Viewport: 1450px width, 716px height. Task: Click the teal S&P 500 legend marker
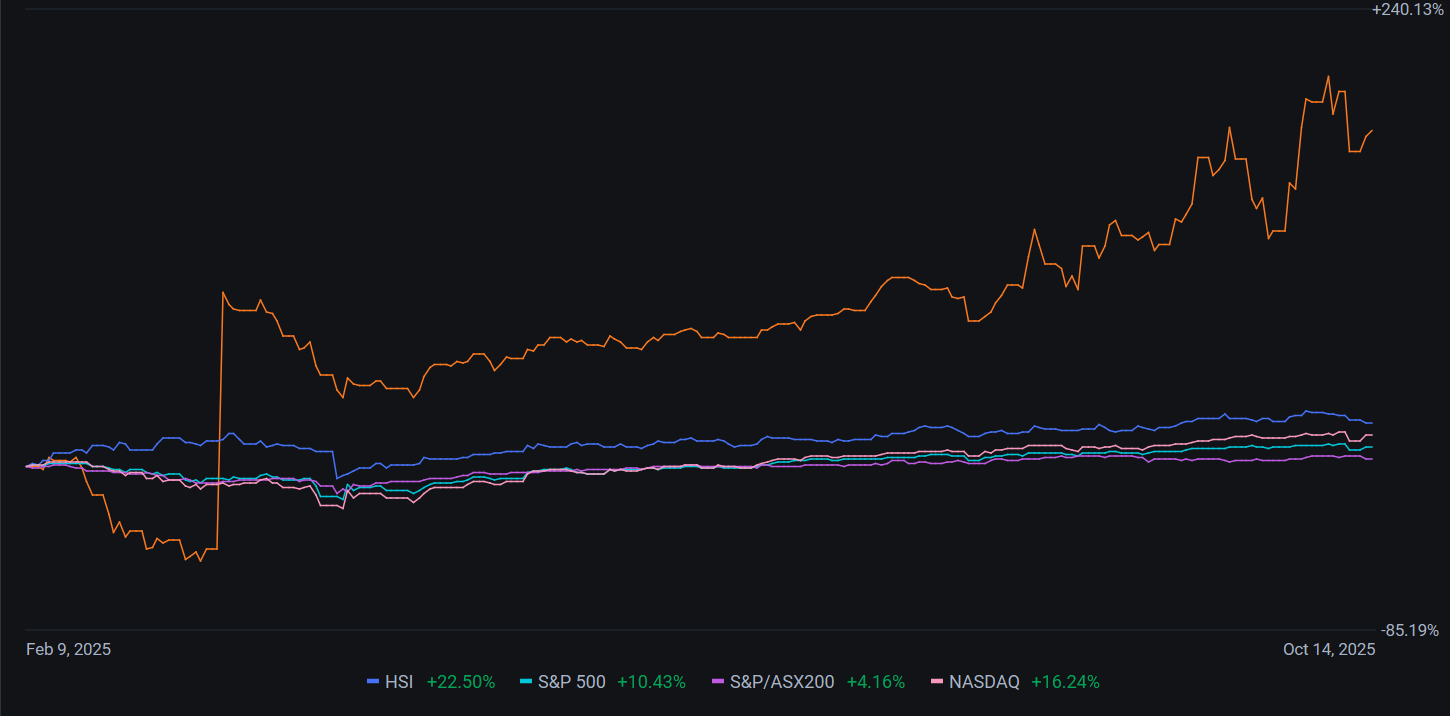click(526, 682)
